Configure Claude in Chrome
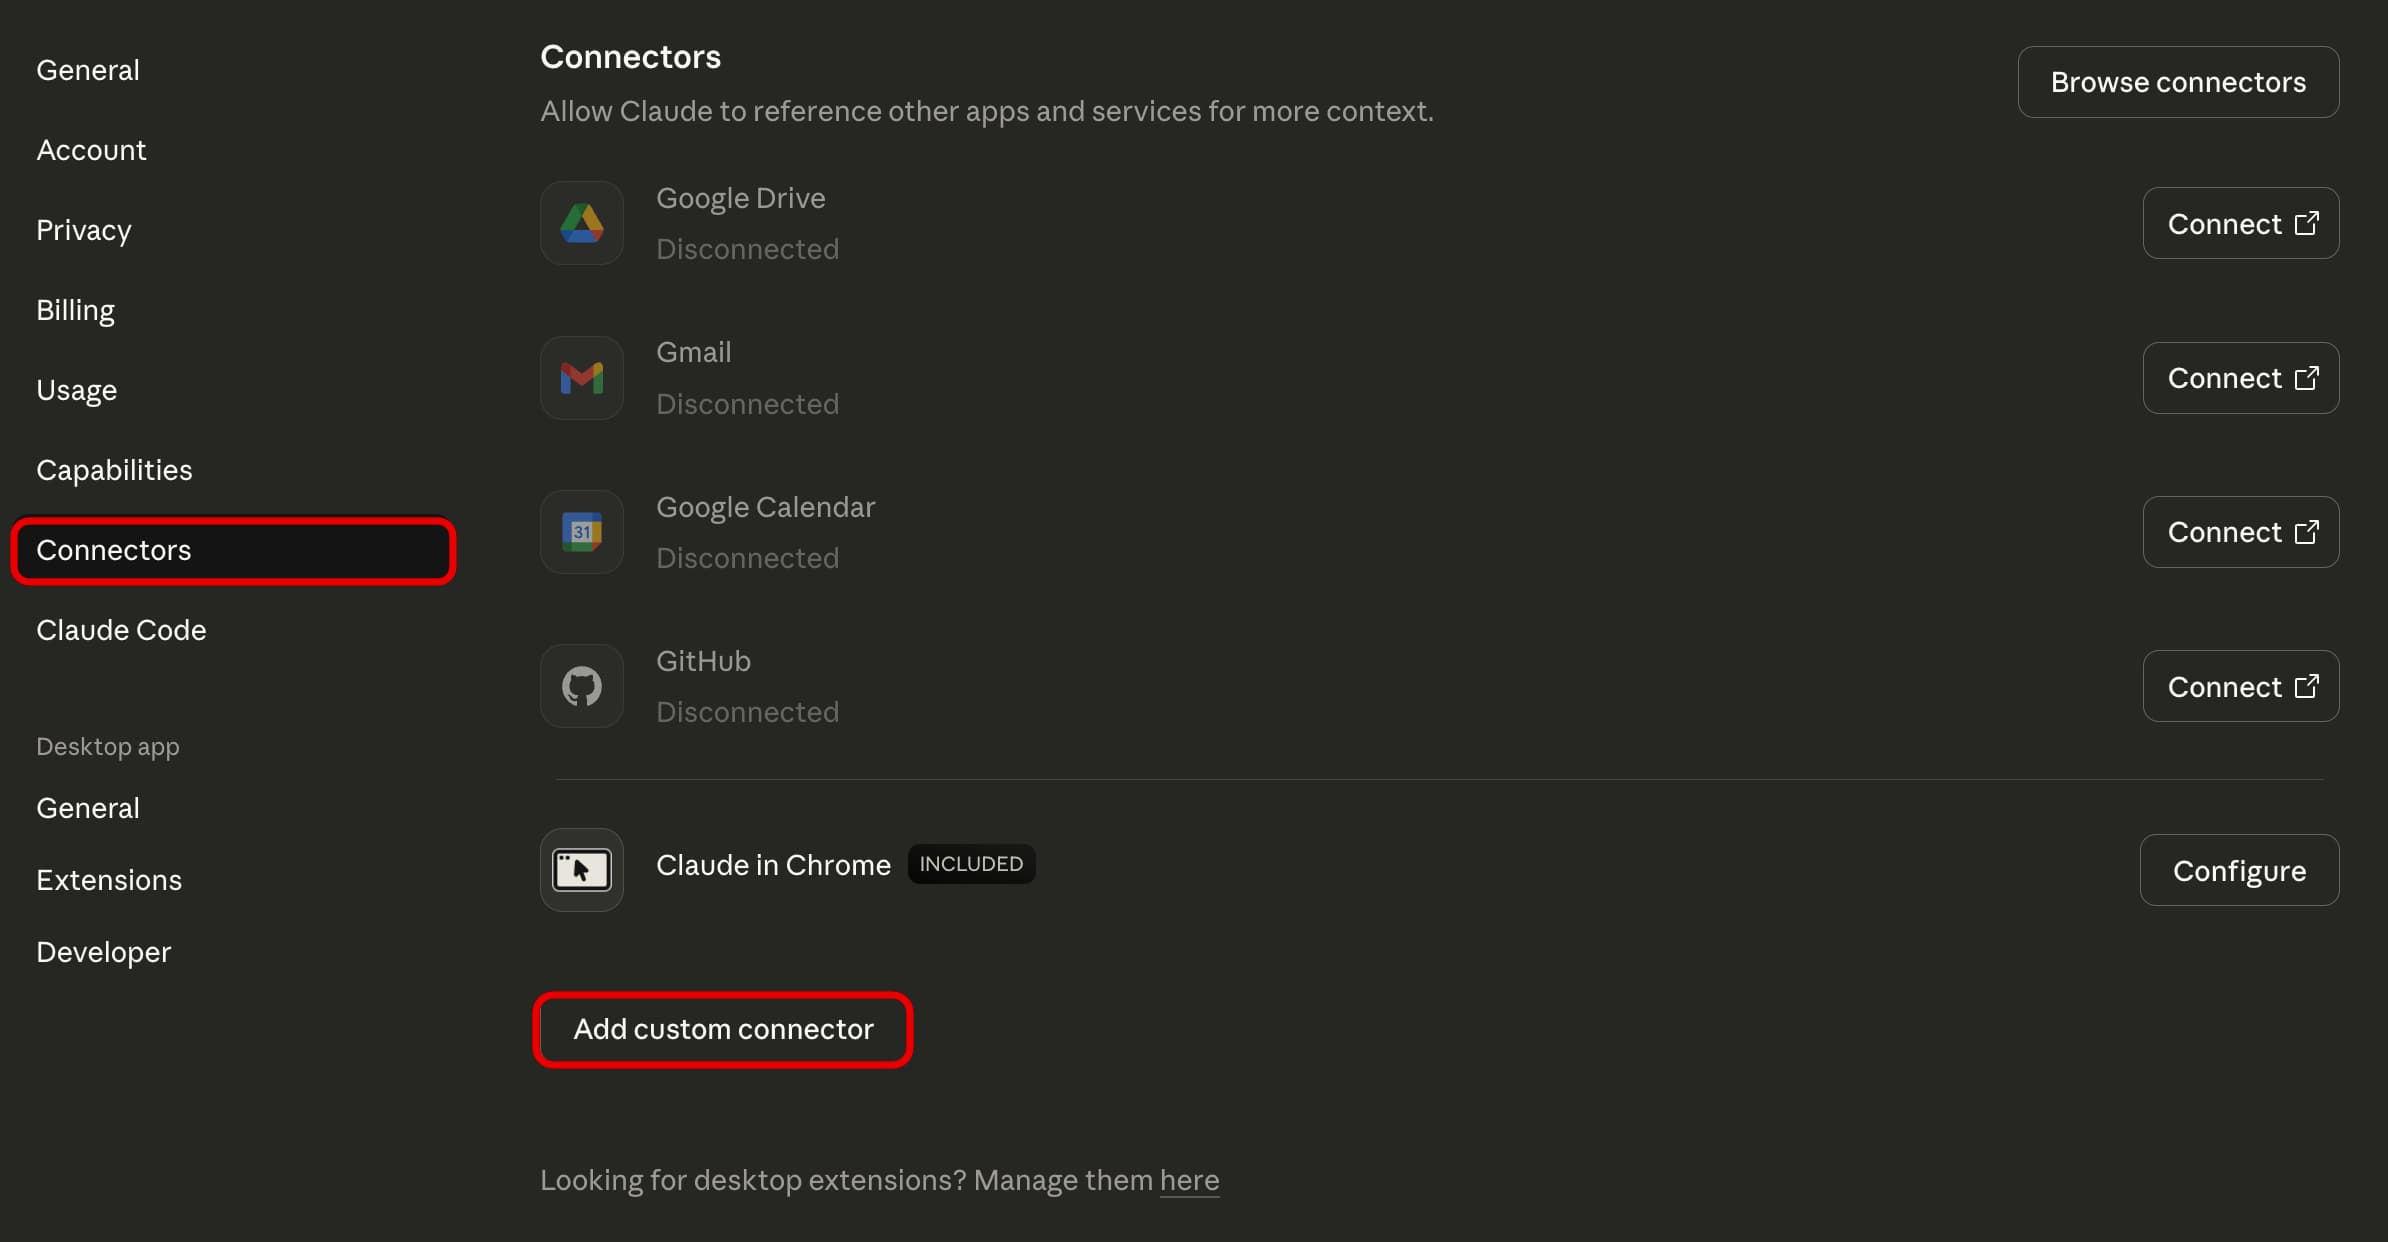Image resolution: width=2388 pixels, height=1242 pixels. pyautogui.click(x=2238, y=870)
